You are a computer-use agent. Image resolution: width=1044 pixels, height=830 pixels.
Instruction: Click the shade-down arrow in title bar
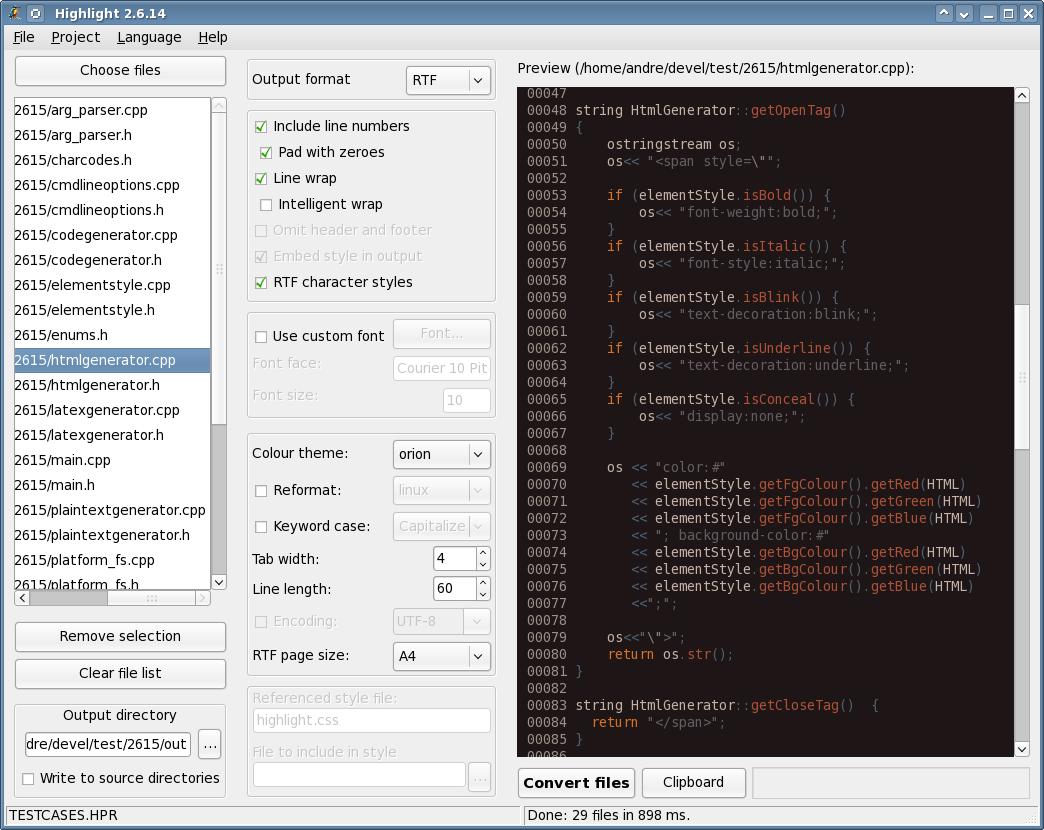click(964, 13)
